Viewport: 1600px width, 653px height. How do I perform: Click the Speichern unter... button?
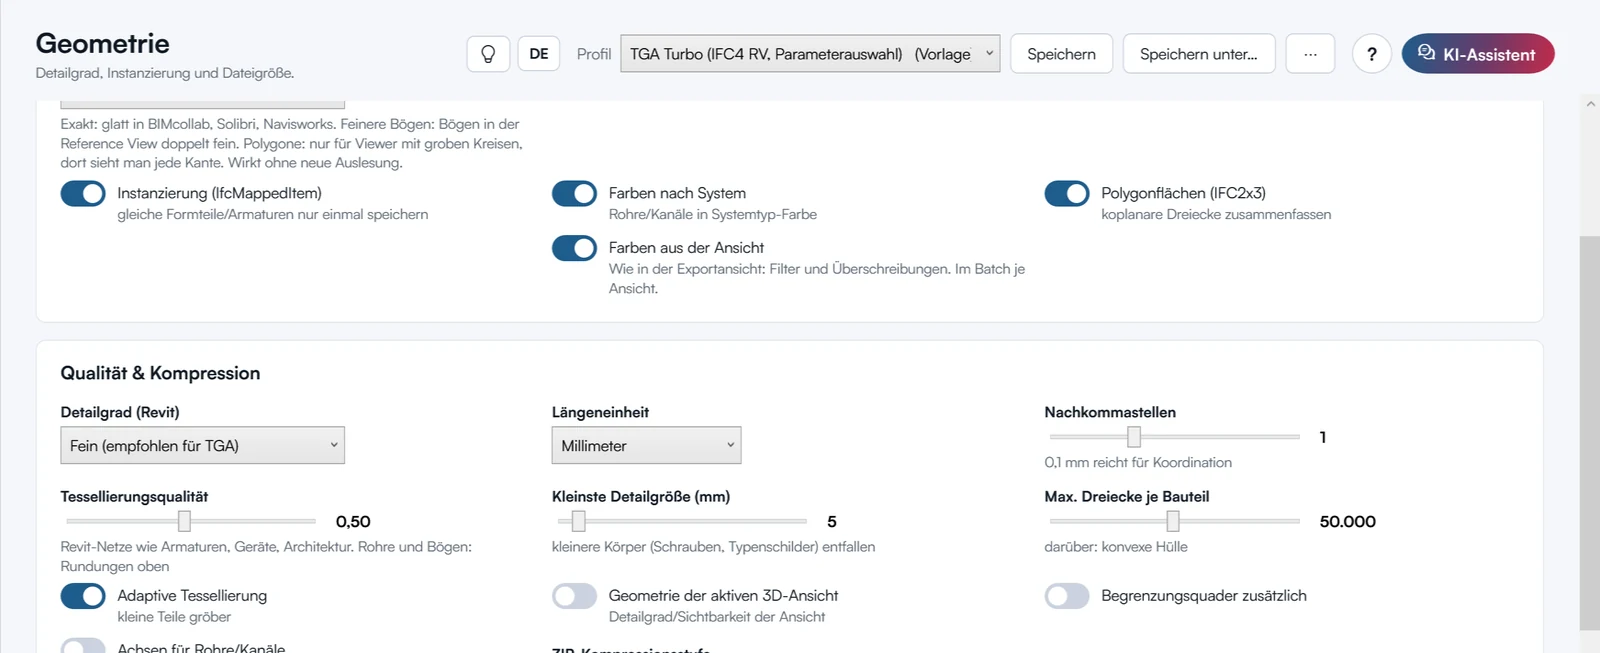click(x=1199, y=54)
